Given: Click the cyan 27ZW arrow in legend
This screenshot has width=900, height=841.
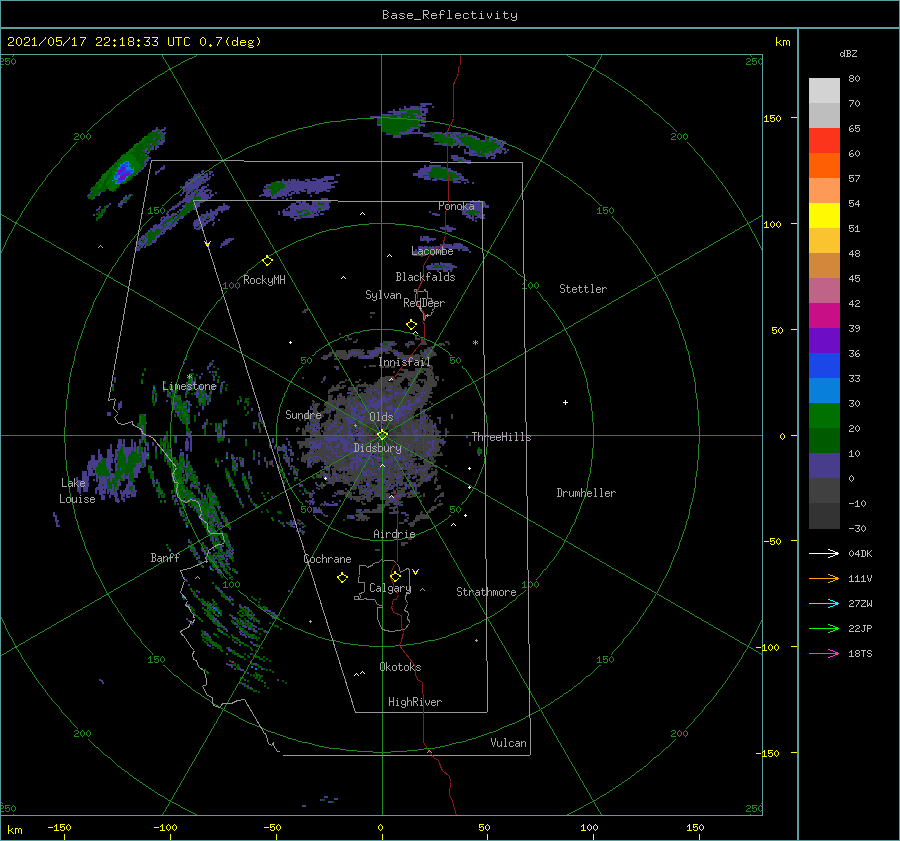Looking at the screenshot, I should 824,603.
